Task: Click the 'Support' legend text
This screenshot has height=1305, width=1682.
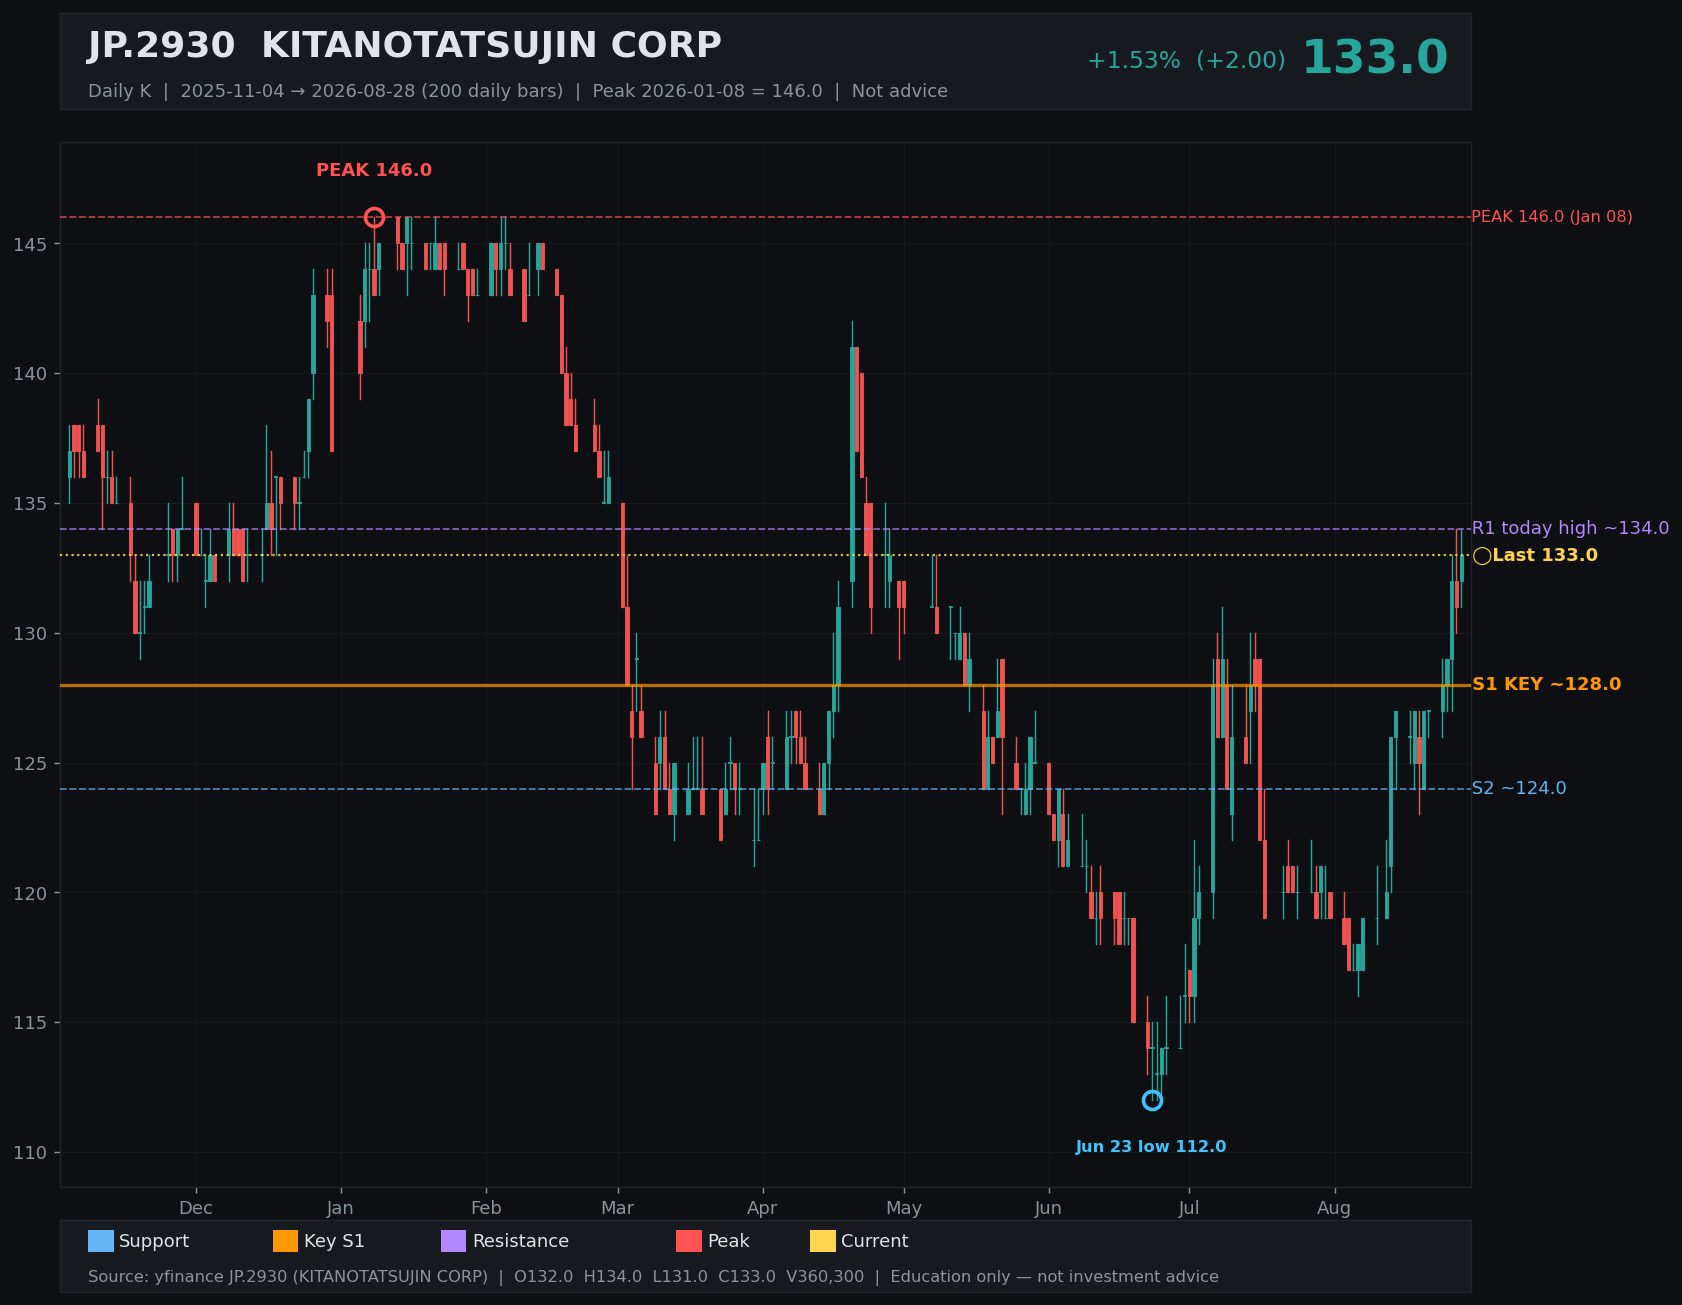Action: [154, 1241]
